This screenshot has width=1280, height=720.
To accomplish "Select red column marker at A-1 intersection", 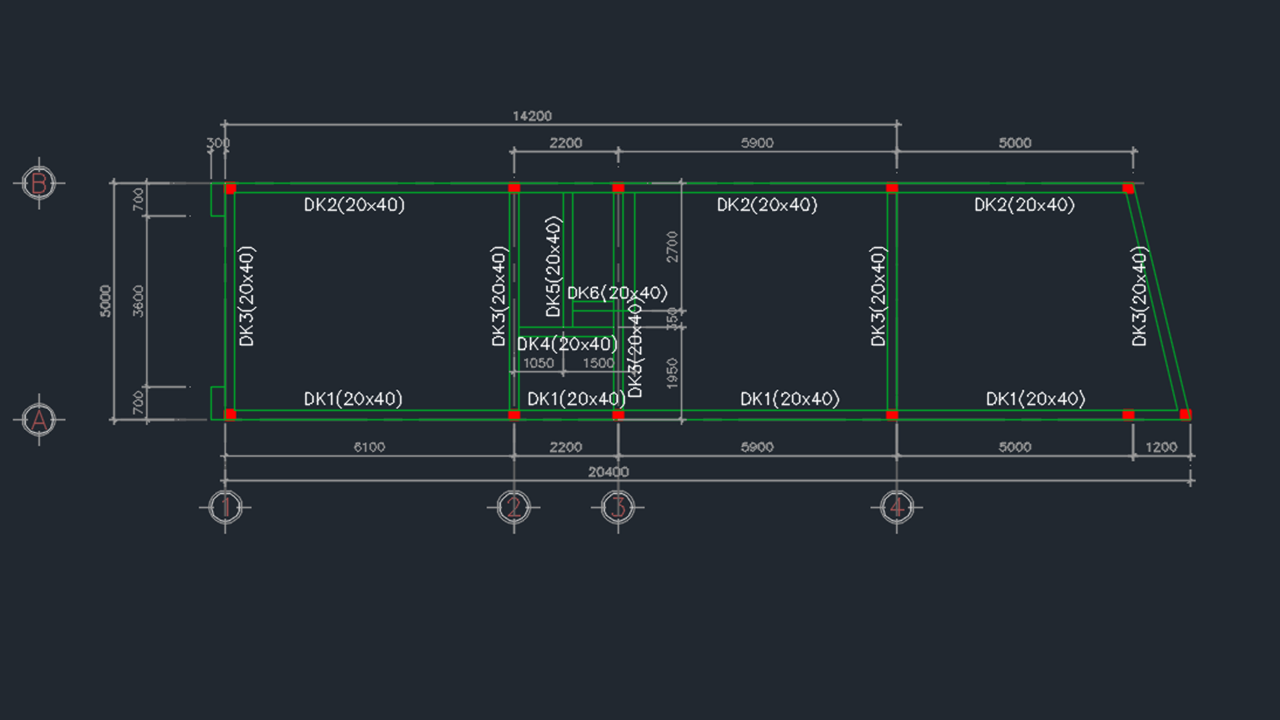I will pyautogui.click(x=230, y=414).
